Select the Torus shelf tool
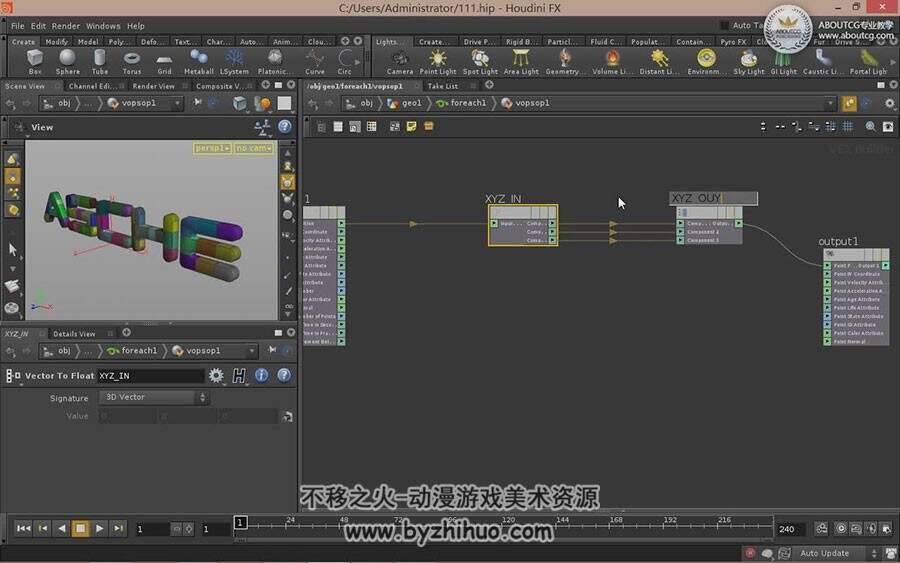 132,62
